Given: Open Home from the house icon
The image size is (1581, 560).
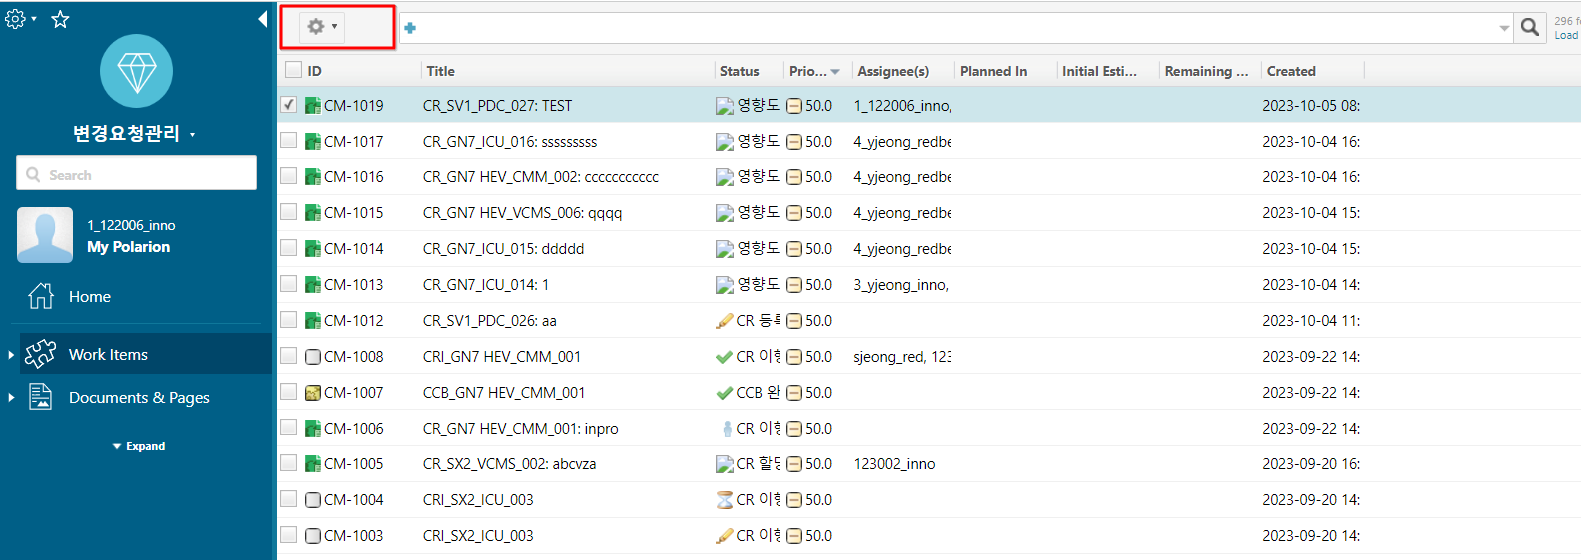Looking at the screenshot, I should [41, 296].
